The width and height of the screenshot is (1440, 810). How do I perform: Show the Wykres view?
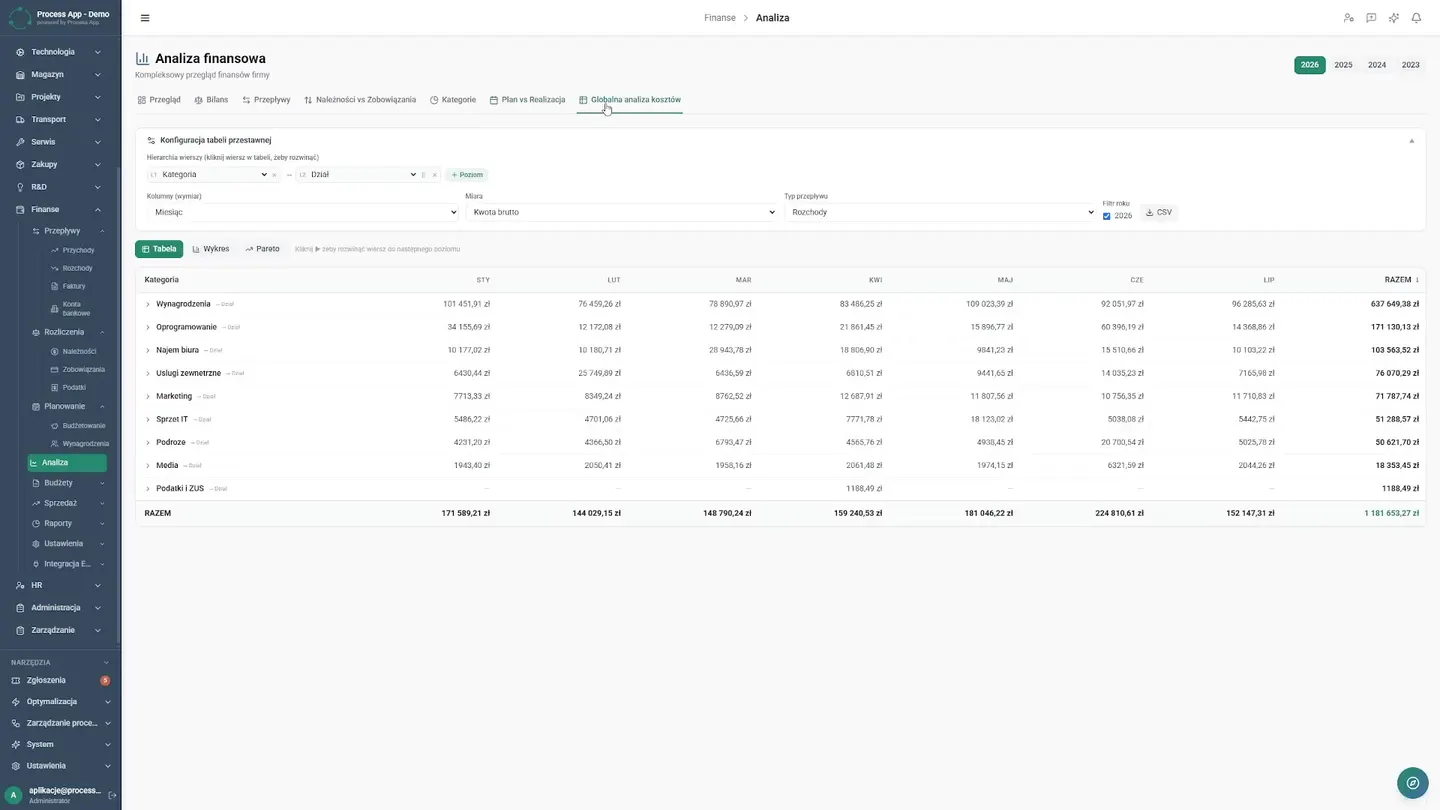(x=211, y=249)
